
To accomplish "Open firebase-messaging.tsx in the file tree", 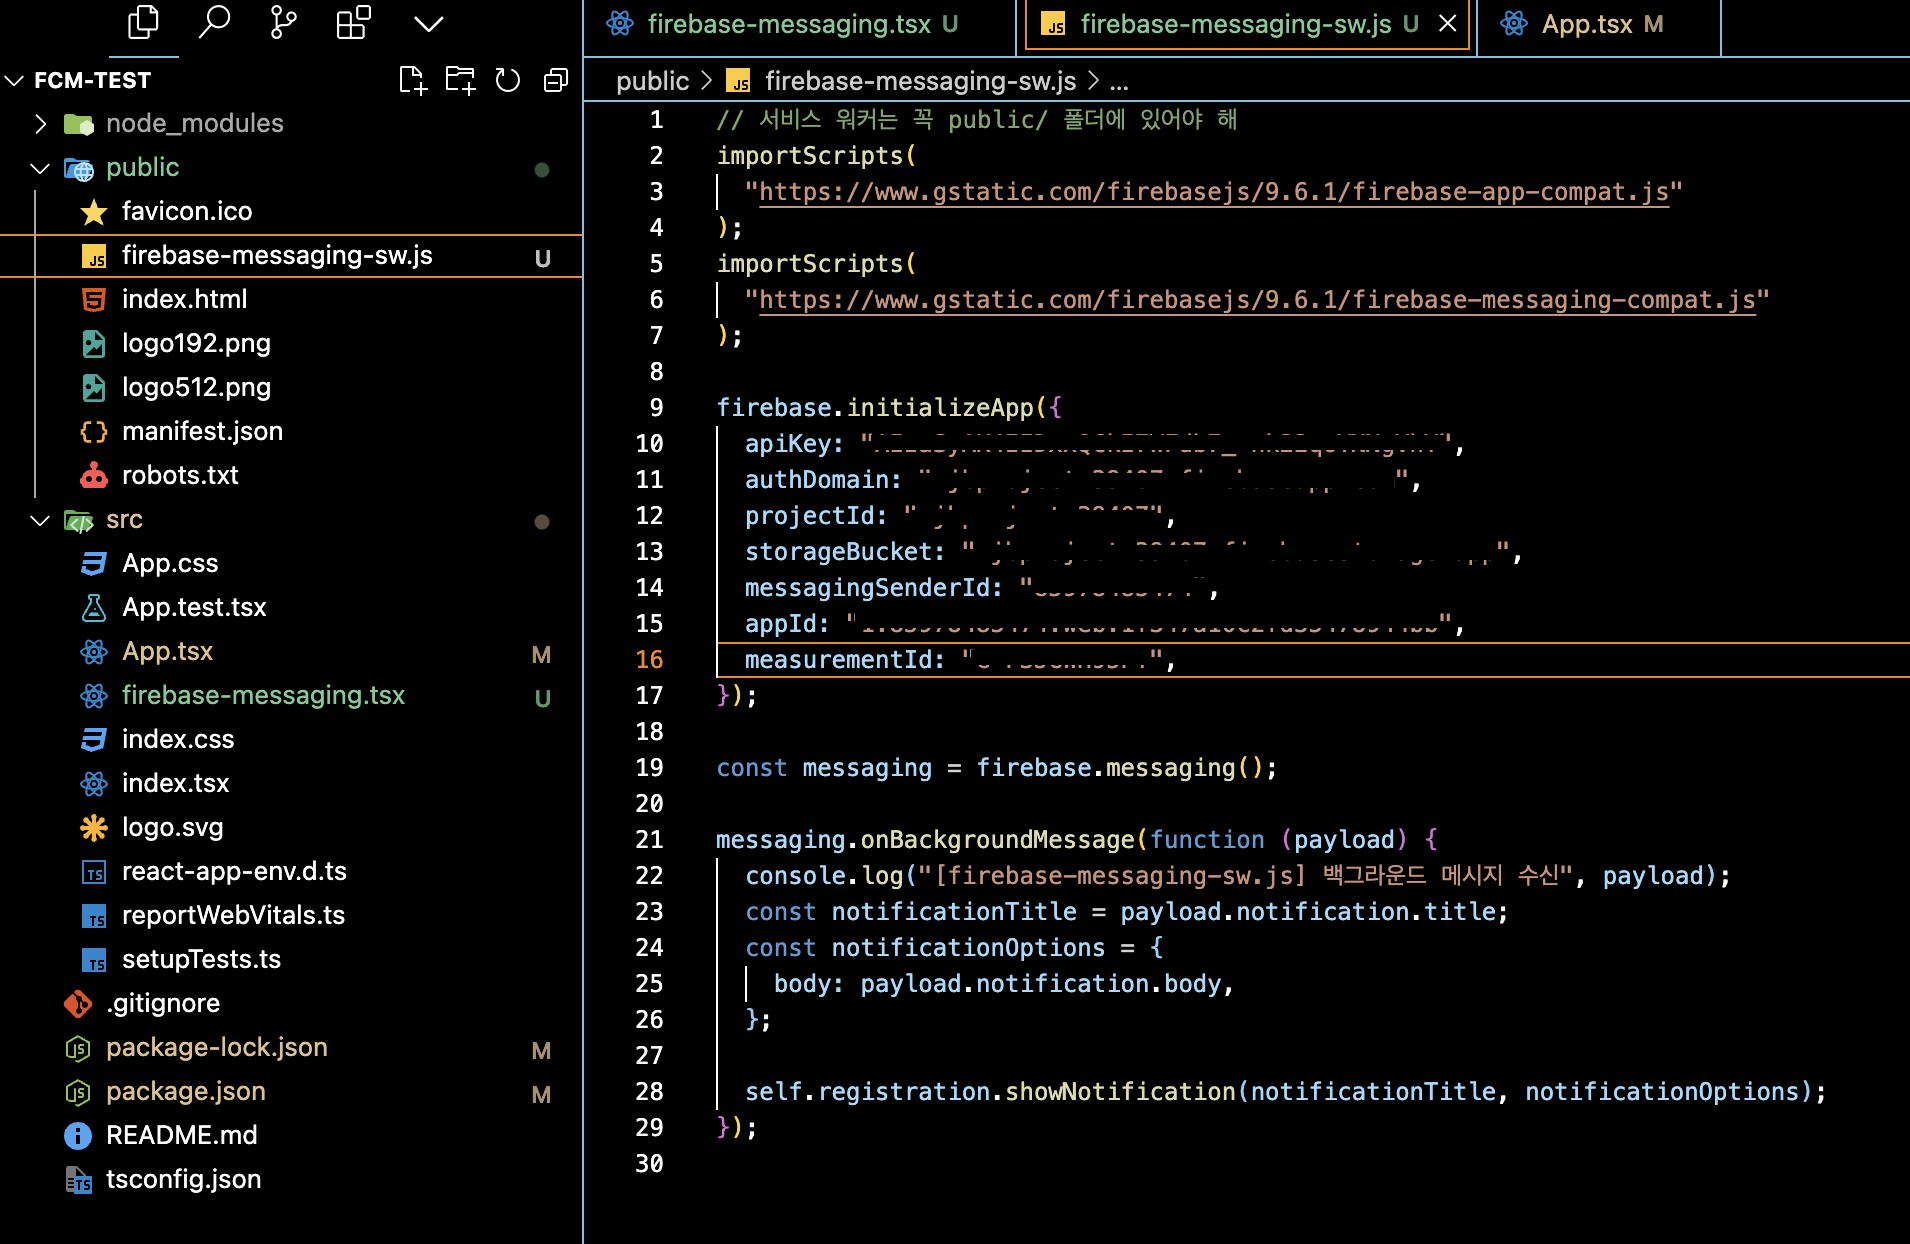I will point(263,695).
